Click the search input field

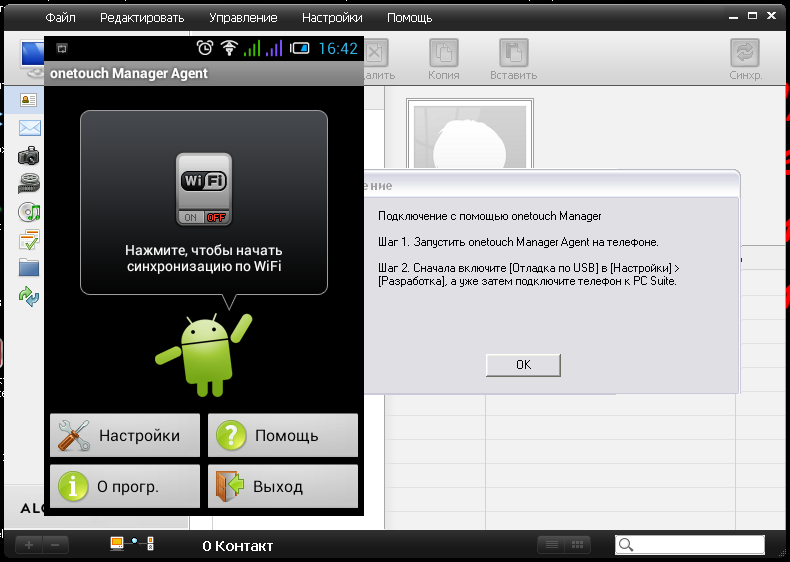coord(690,545)
